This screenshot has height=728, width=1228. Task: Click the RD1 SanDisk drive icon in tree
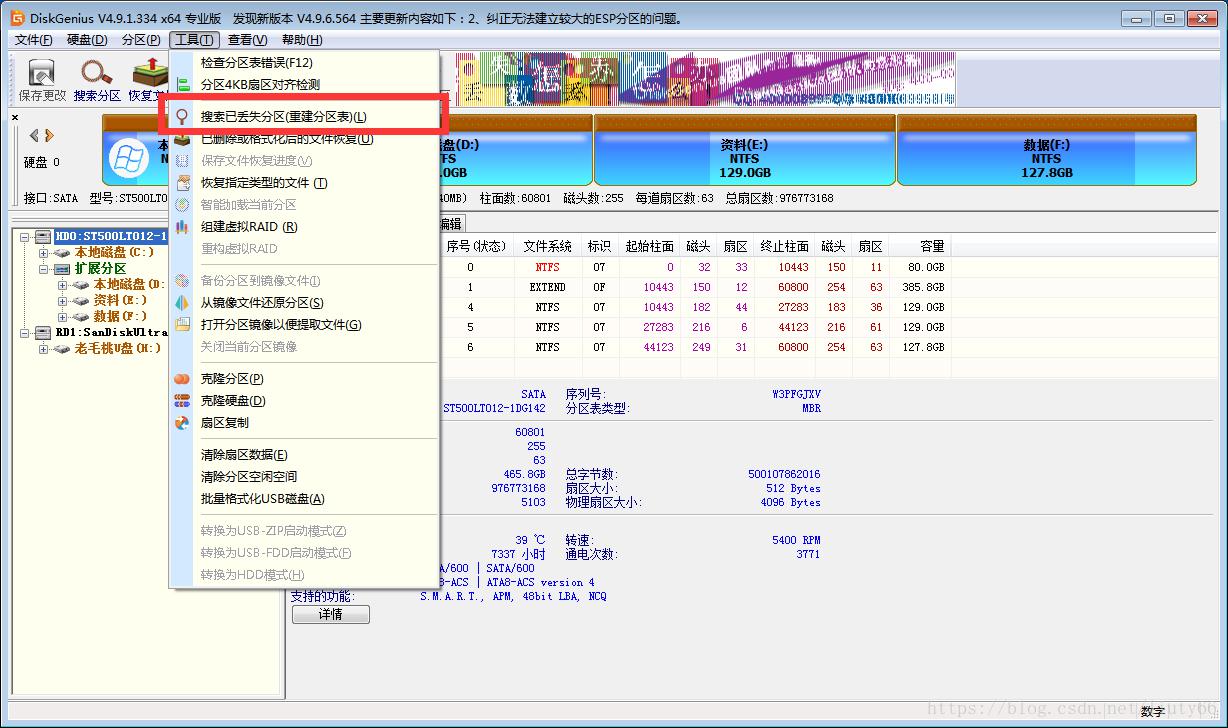tap(43, 332)
